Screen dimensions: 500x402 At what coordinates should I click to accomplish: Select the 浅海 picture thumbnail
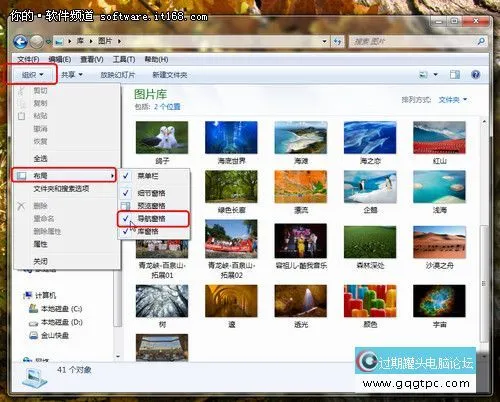click(x=439, y=187)
